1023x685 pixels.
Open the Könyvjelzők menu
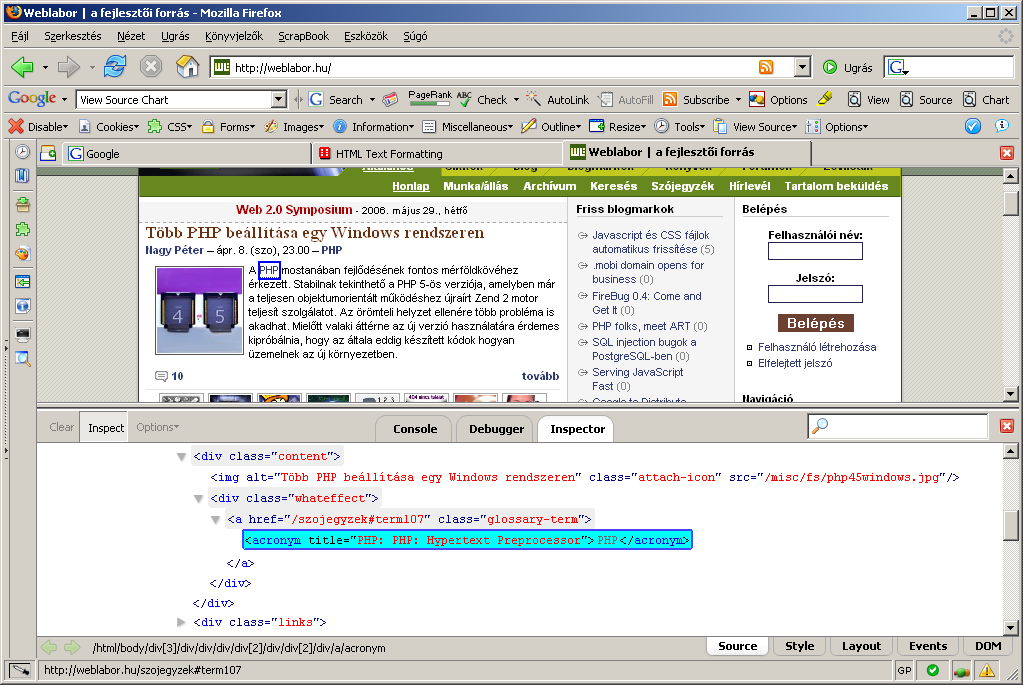(x=234, y=36)
